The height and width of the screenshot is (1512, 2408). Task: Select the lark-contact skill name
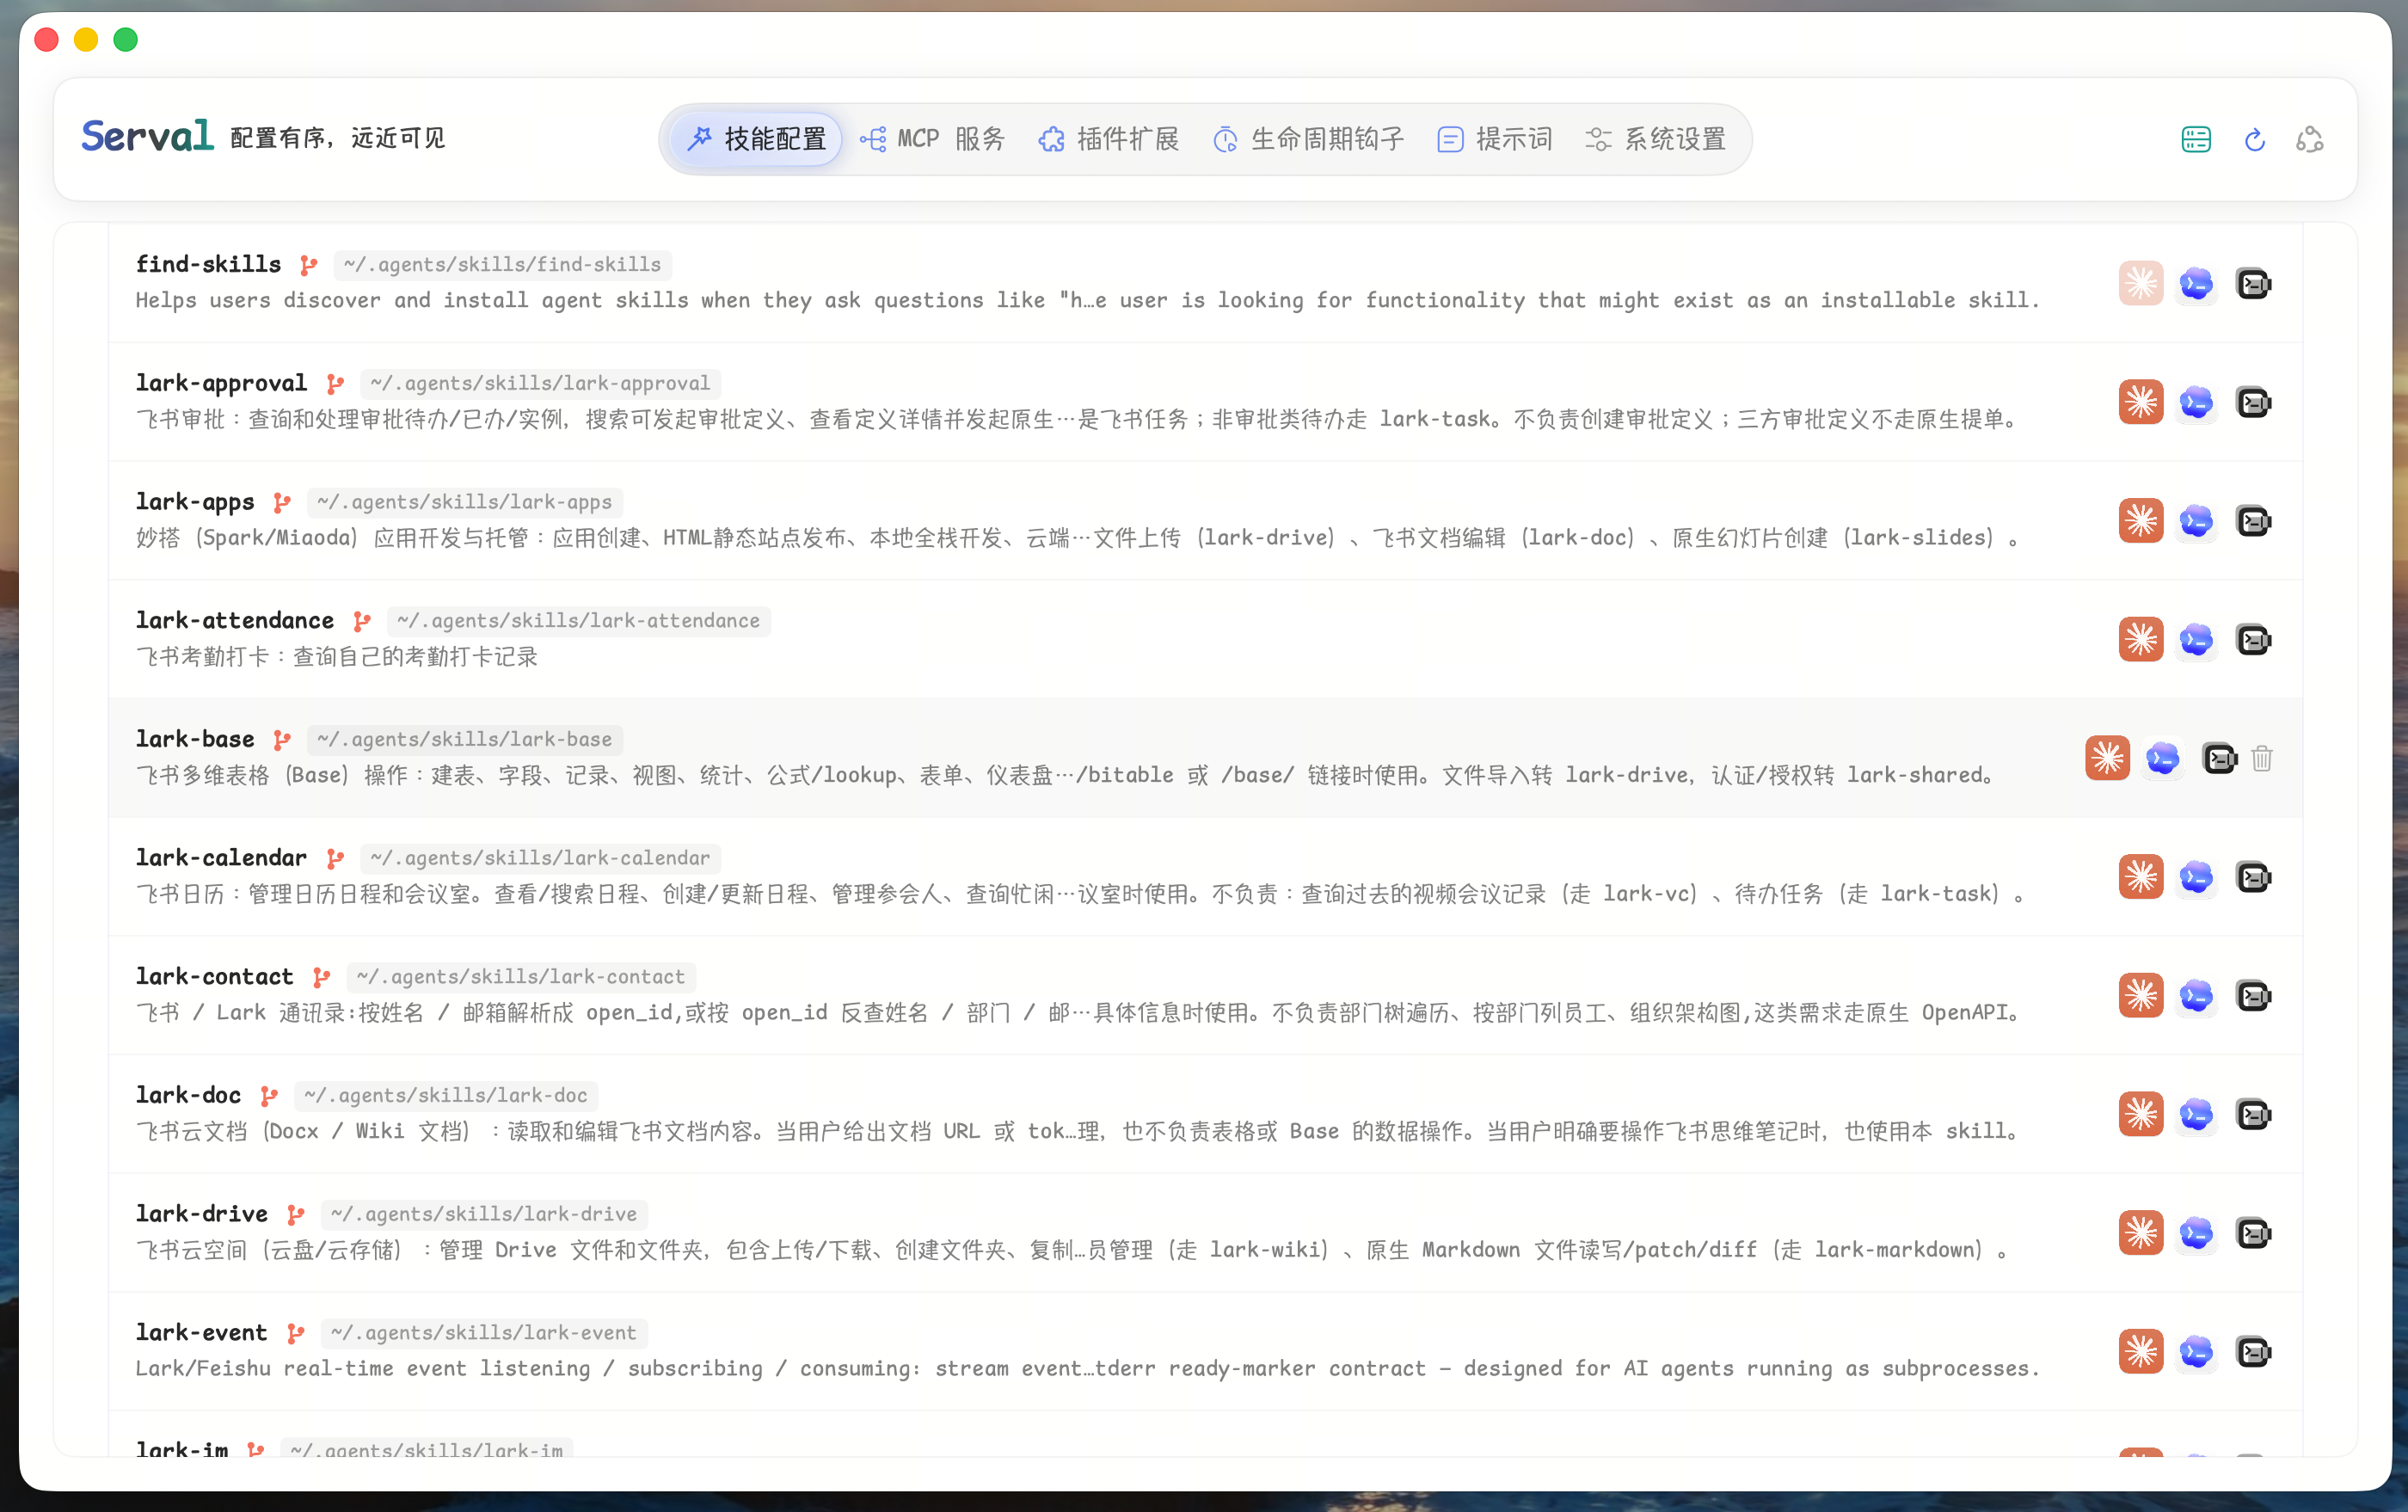coord(215,977)
